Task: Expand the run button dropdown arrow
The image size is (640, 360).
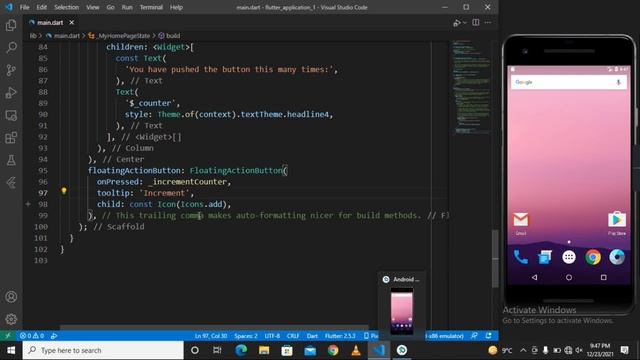Action: (464, 23)
